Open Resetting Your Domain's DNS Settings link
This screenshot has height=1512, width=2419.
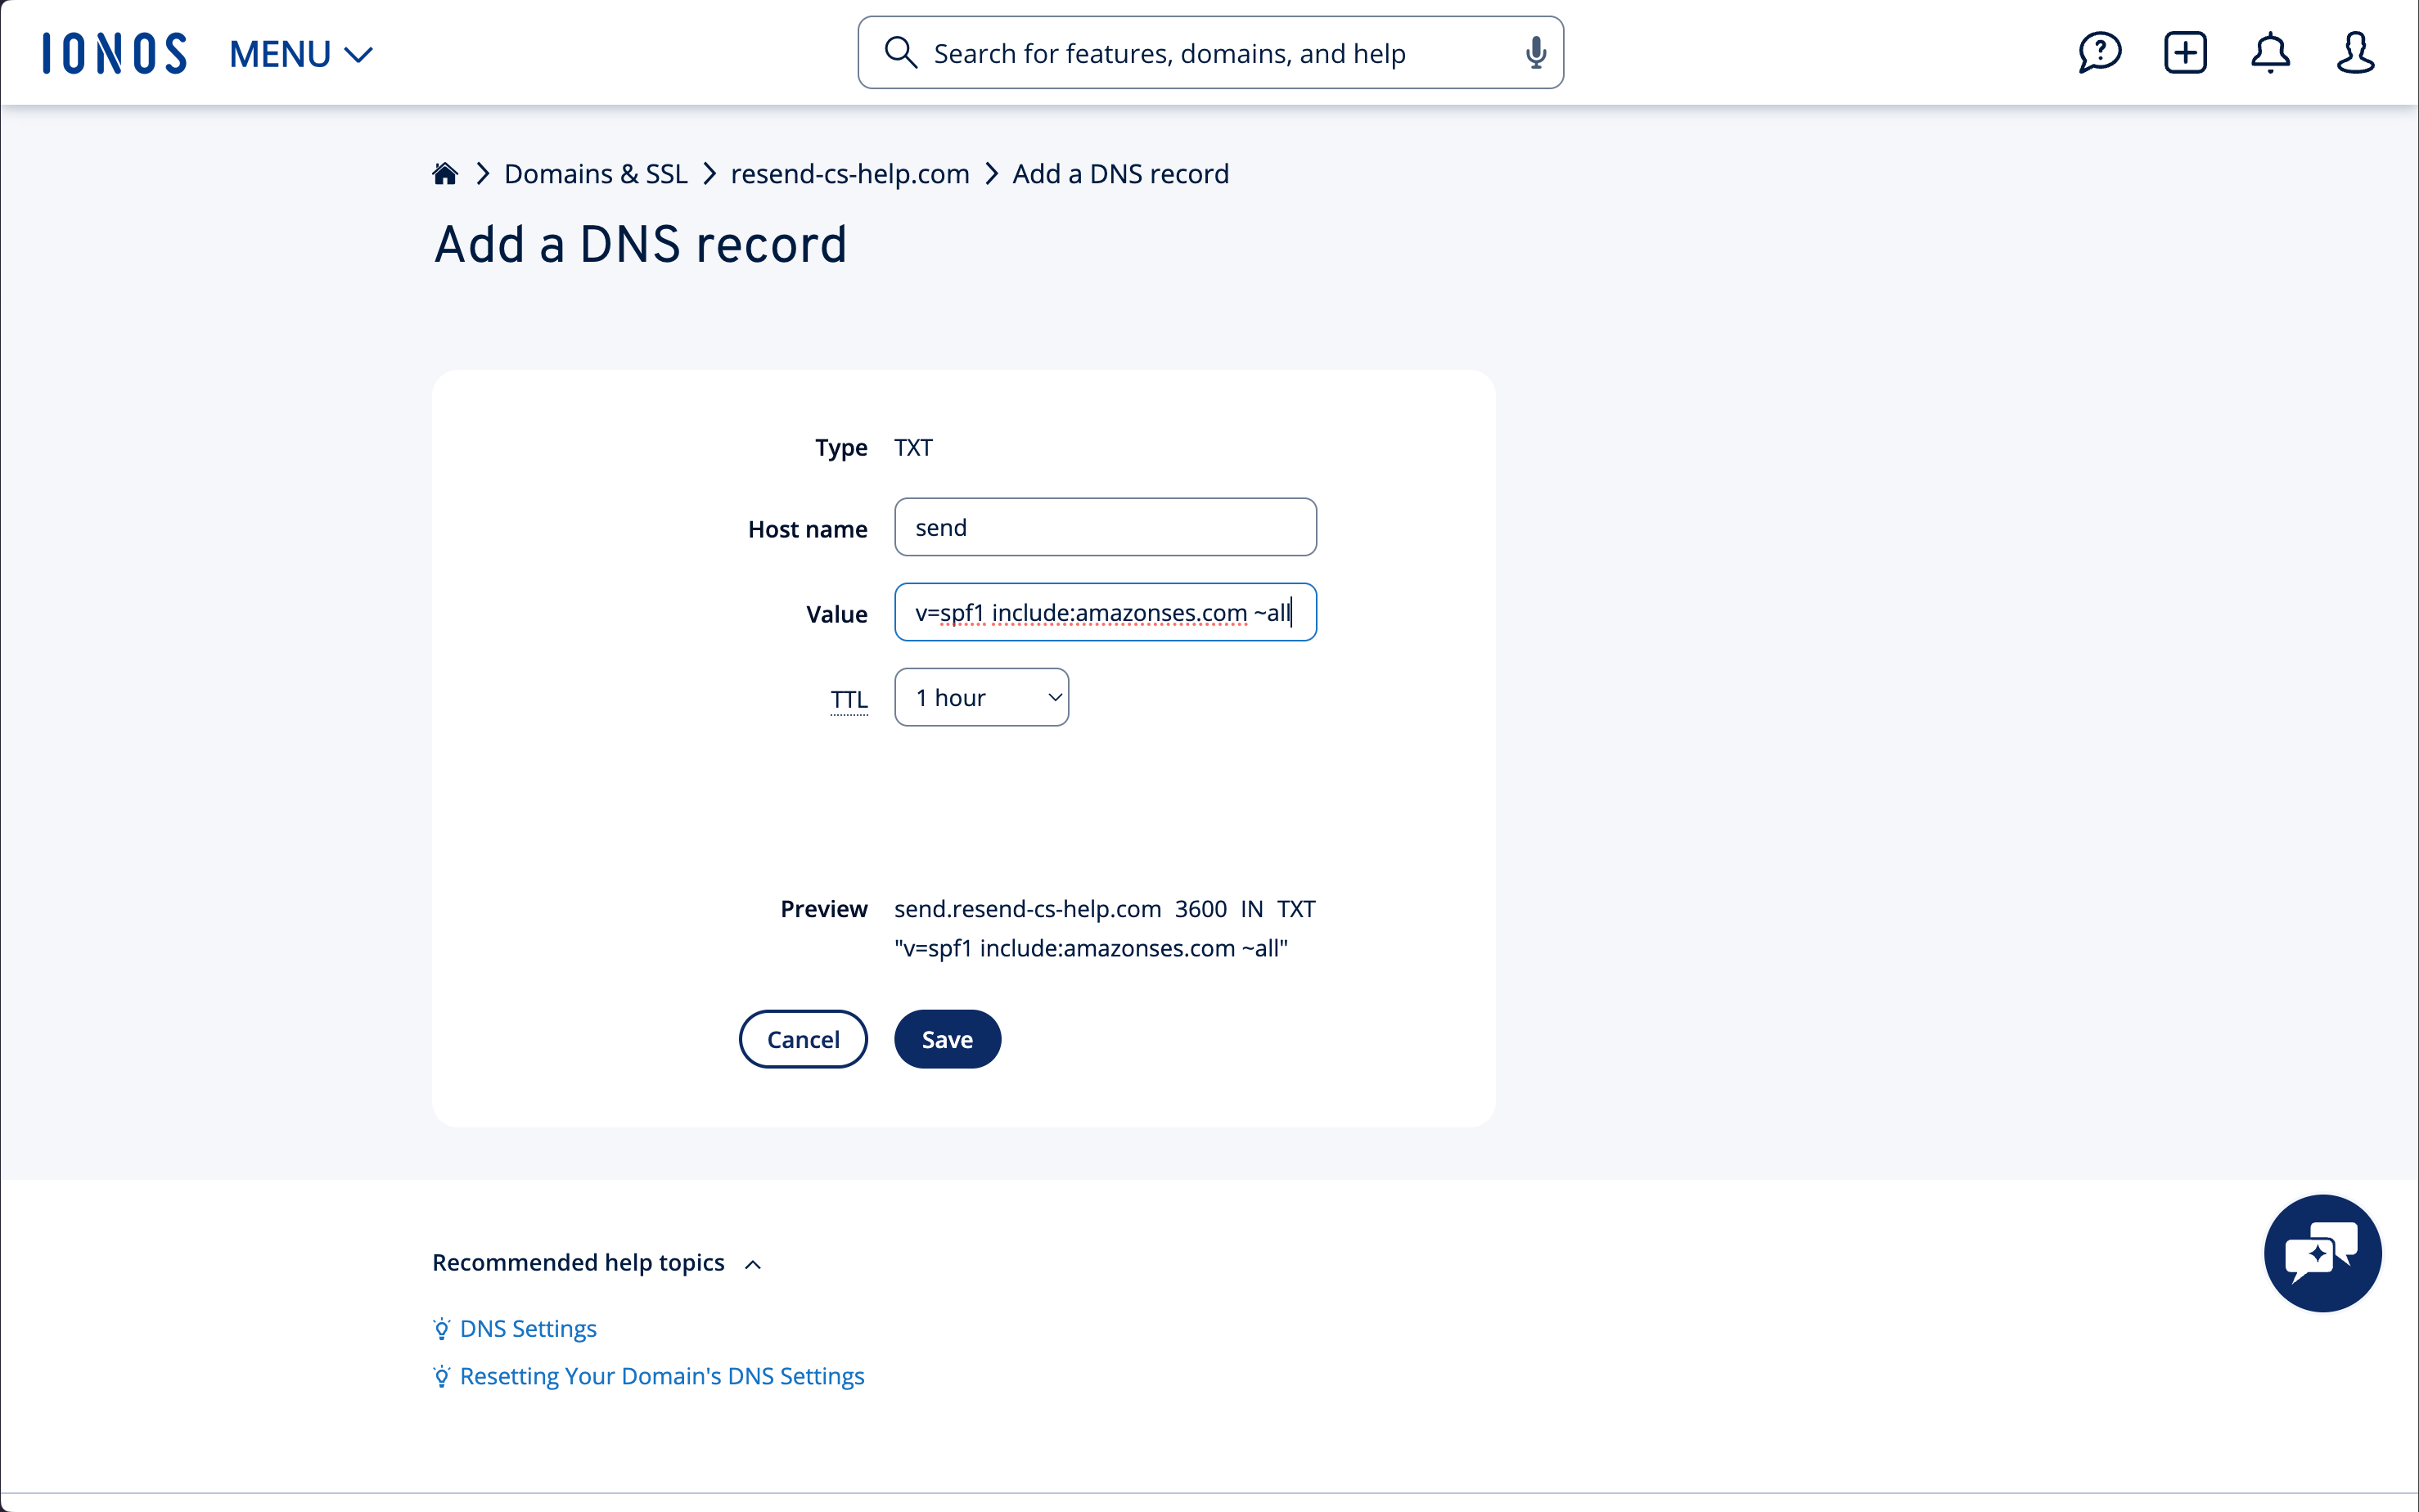coord(662,1377)
